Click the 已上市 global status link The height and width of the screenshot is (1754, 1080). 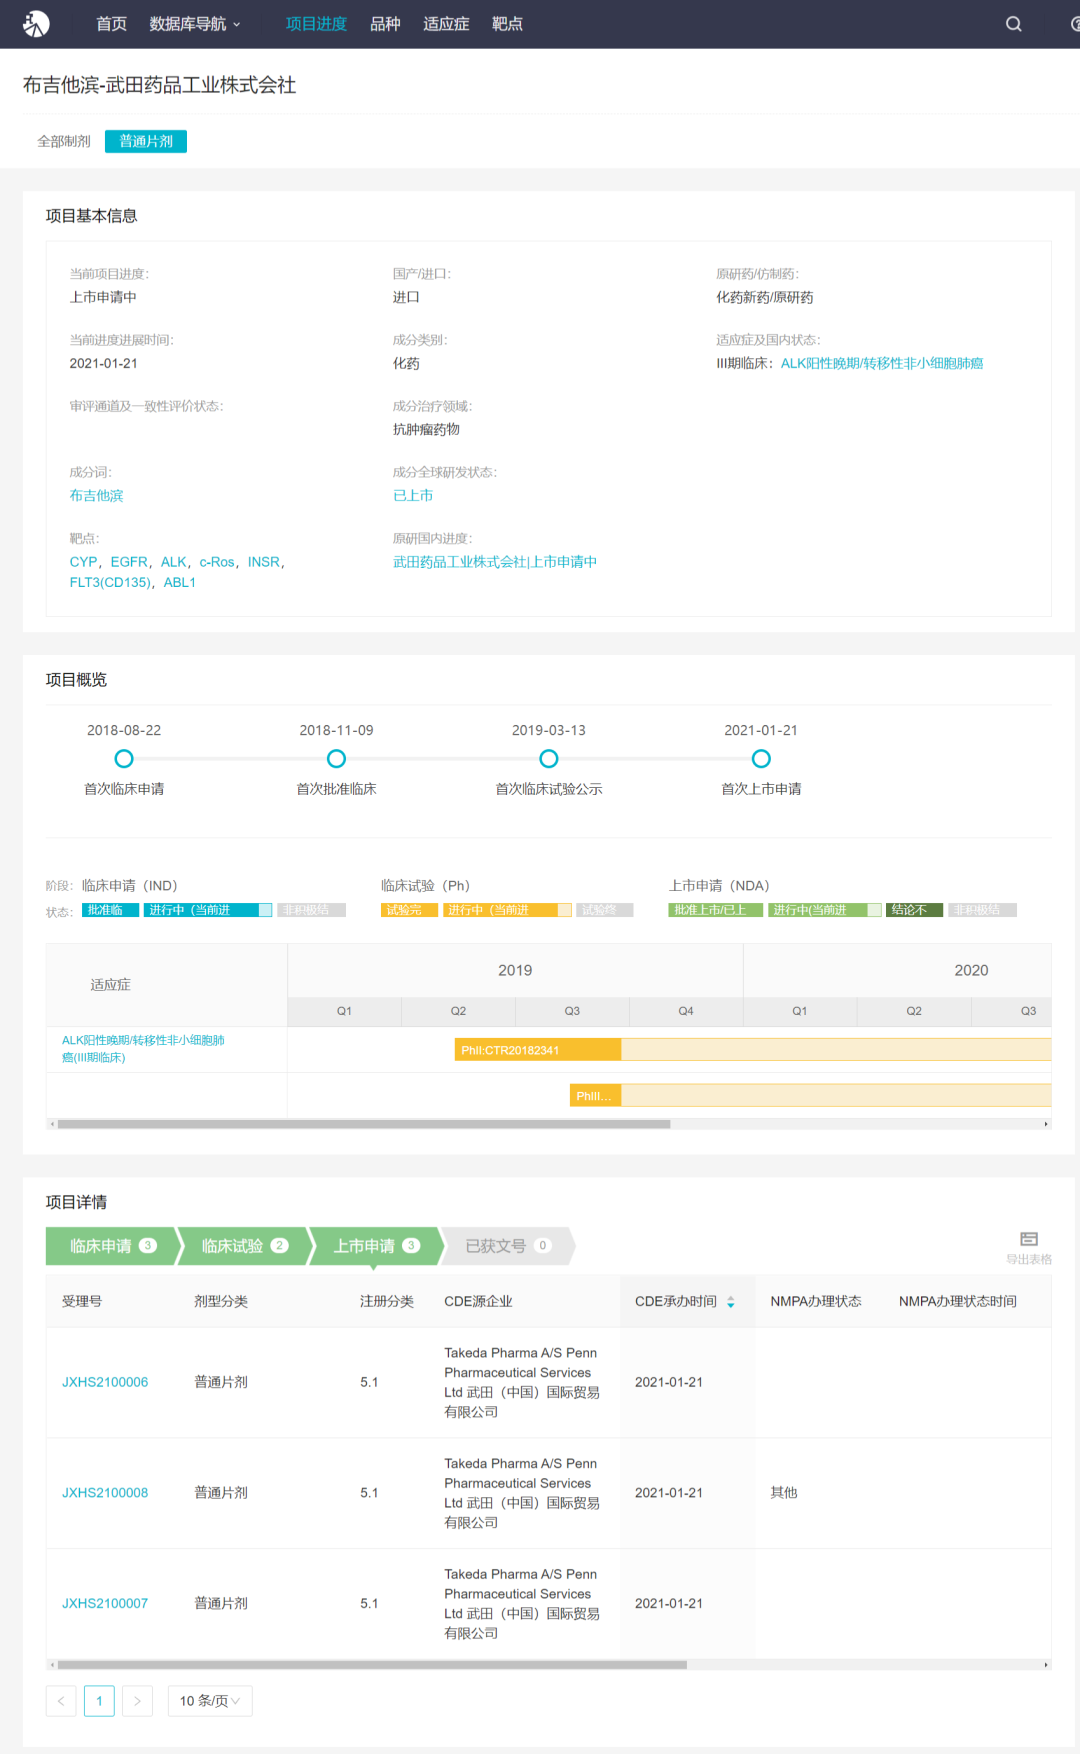[x=413, y=496]
